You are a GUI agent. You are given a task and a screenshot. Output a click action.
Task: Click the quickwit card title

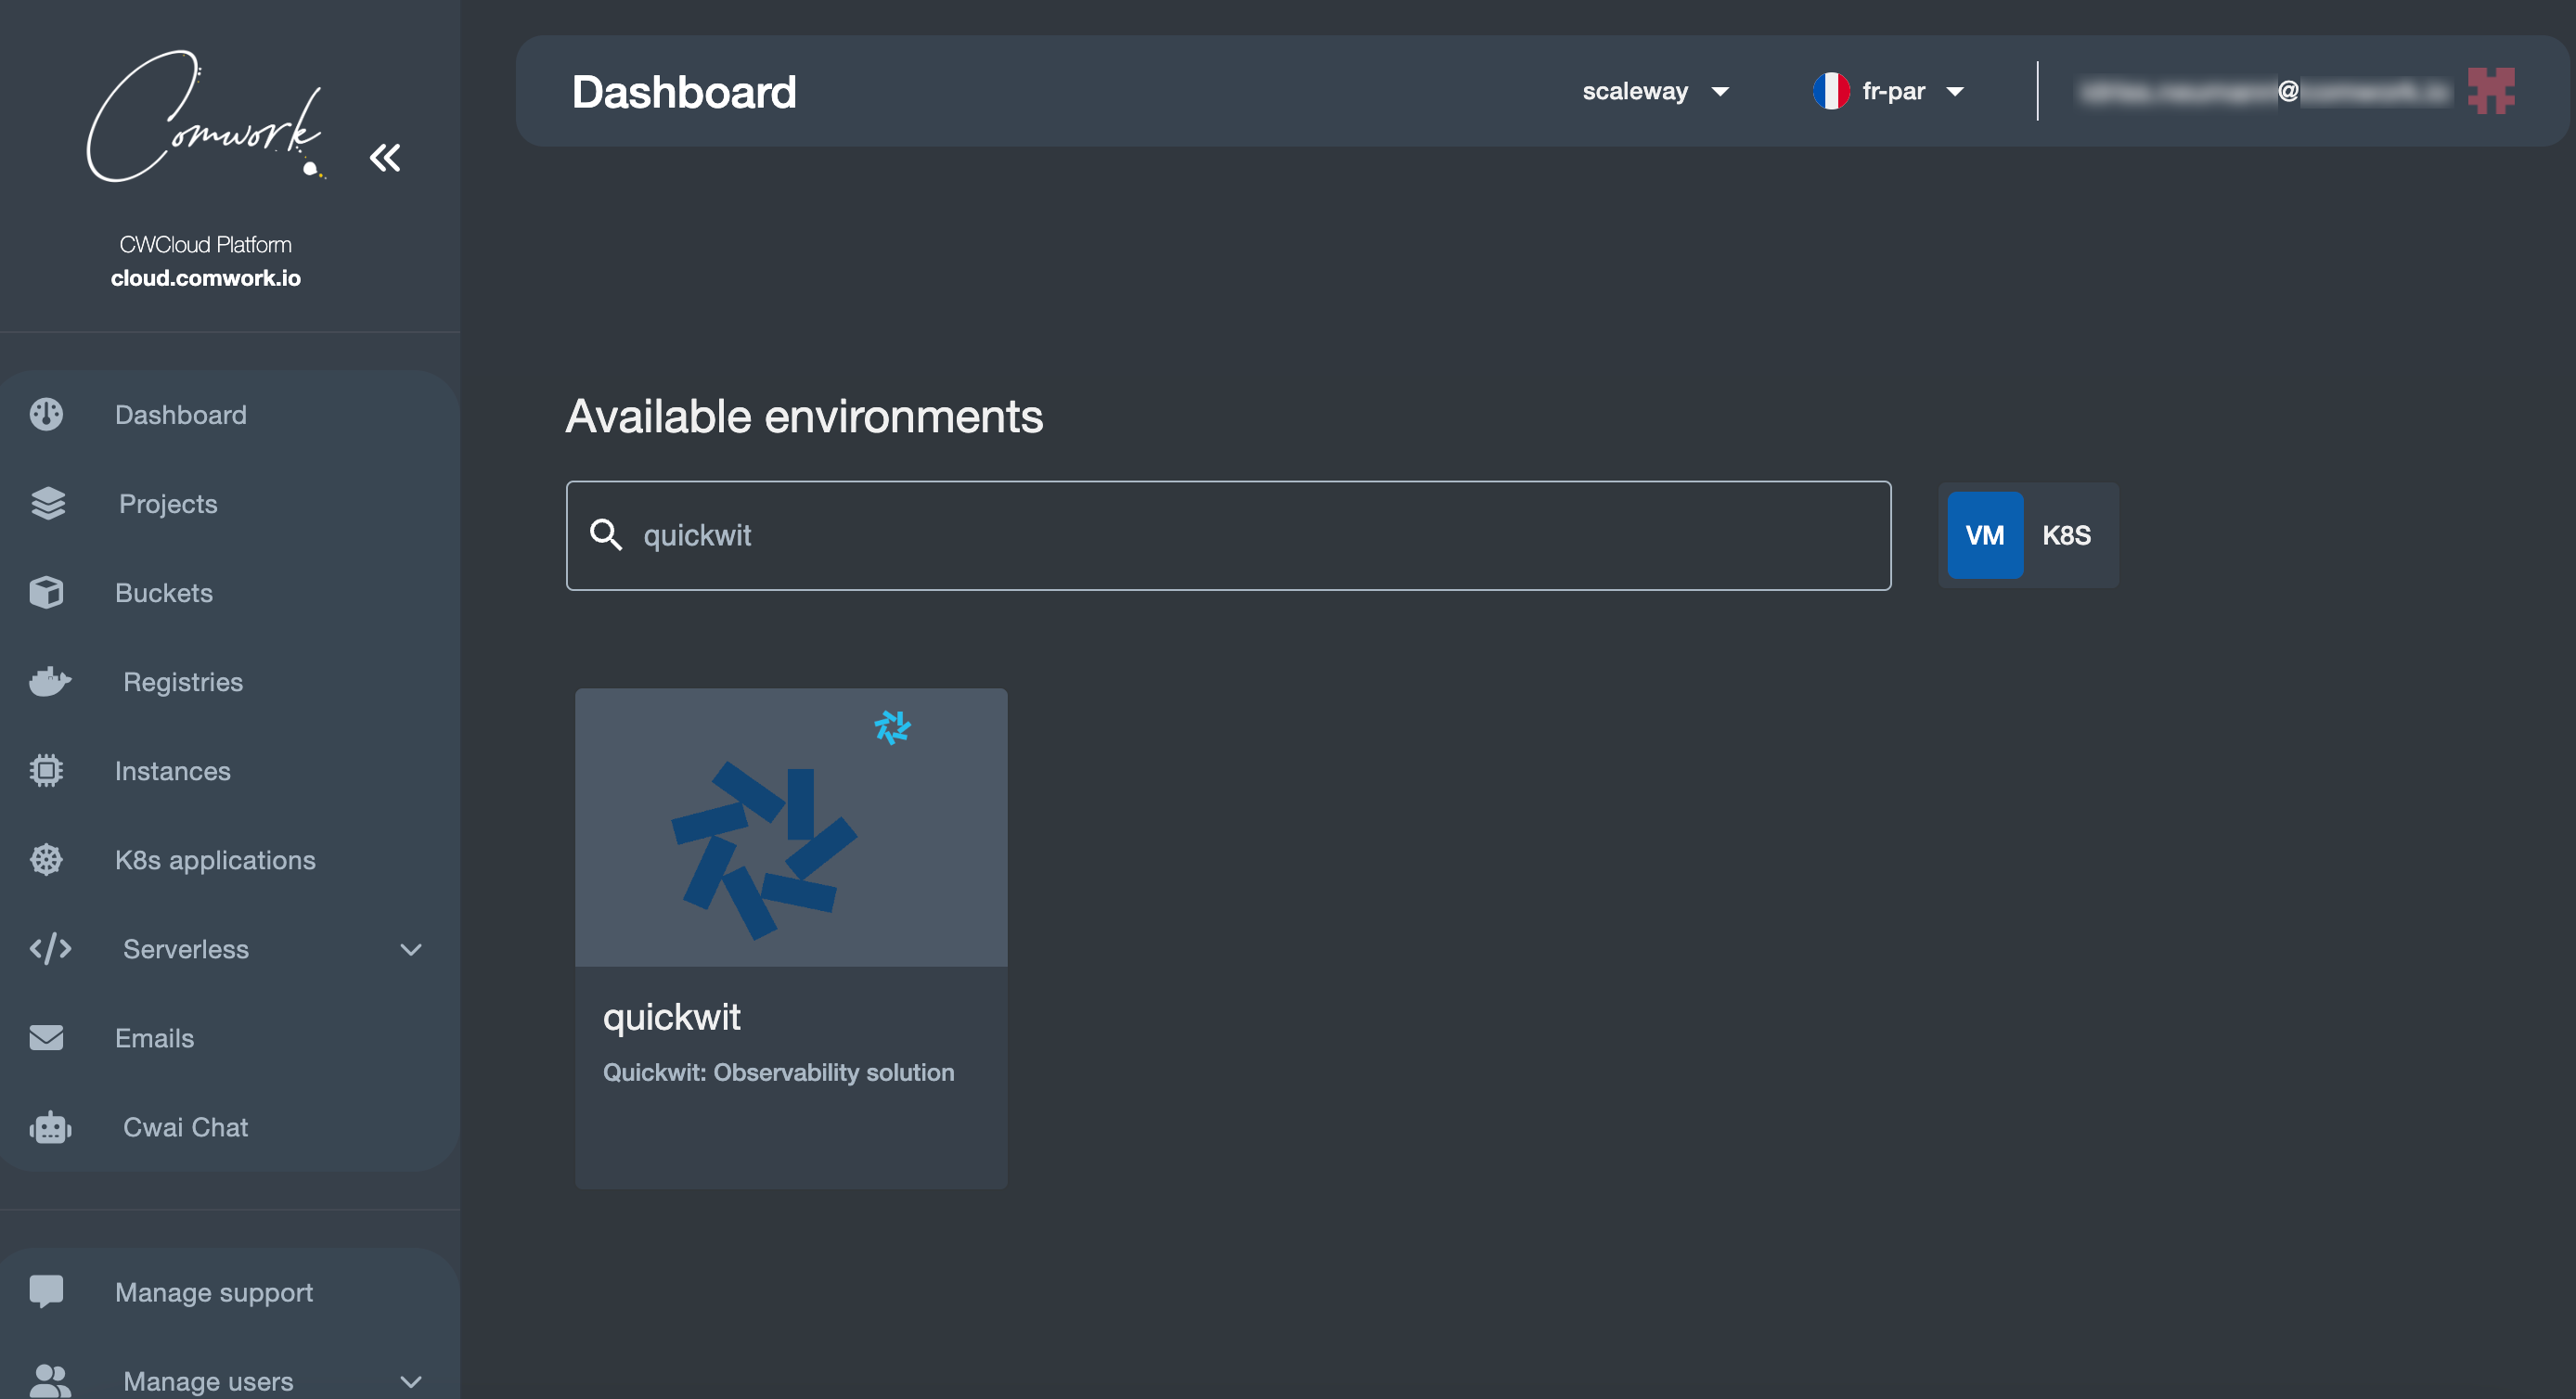click(672, 1016)
